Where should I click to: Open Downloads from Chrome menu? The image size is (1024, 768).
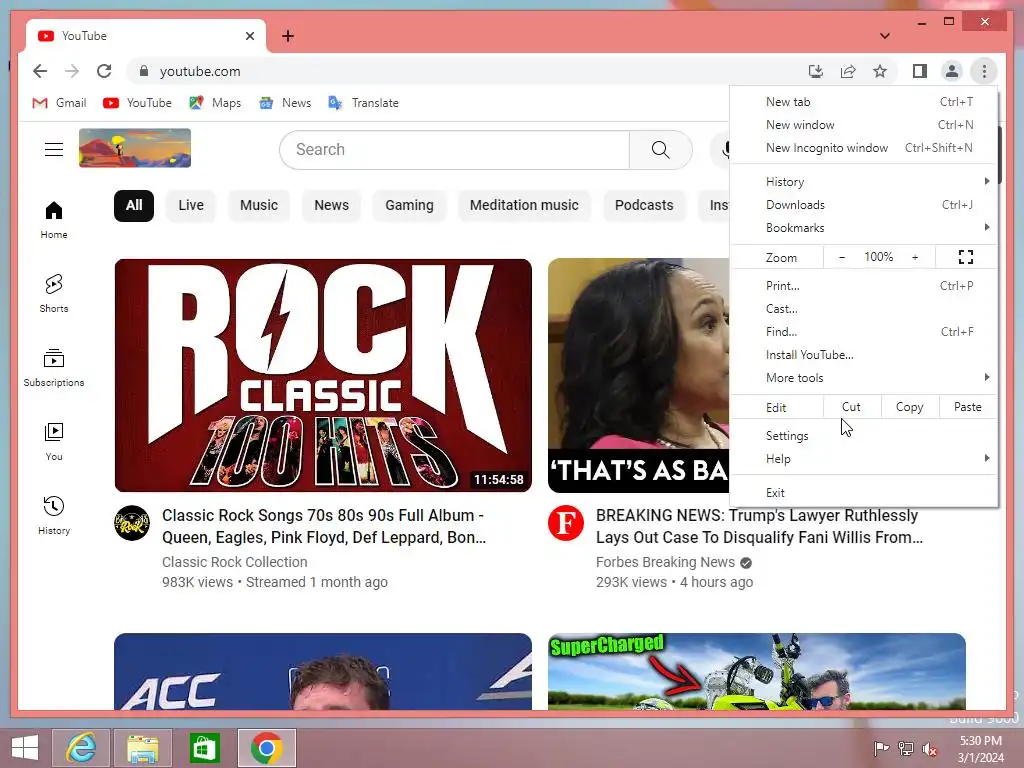pos(864,205)
